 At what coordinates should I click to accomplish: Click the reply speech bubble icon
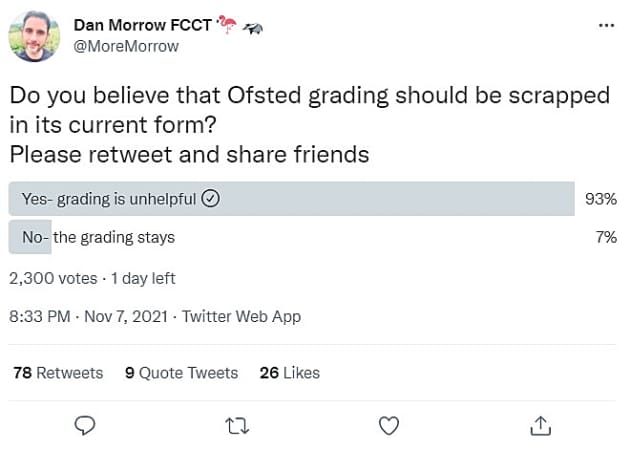87,425
